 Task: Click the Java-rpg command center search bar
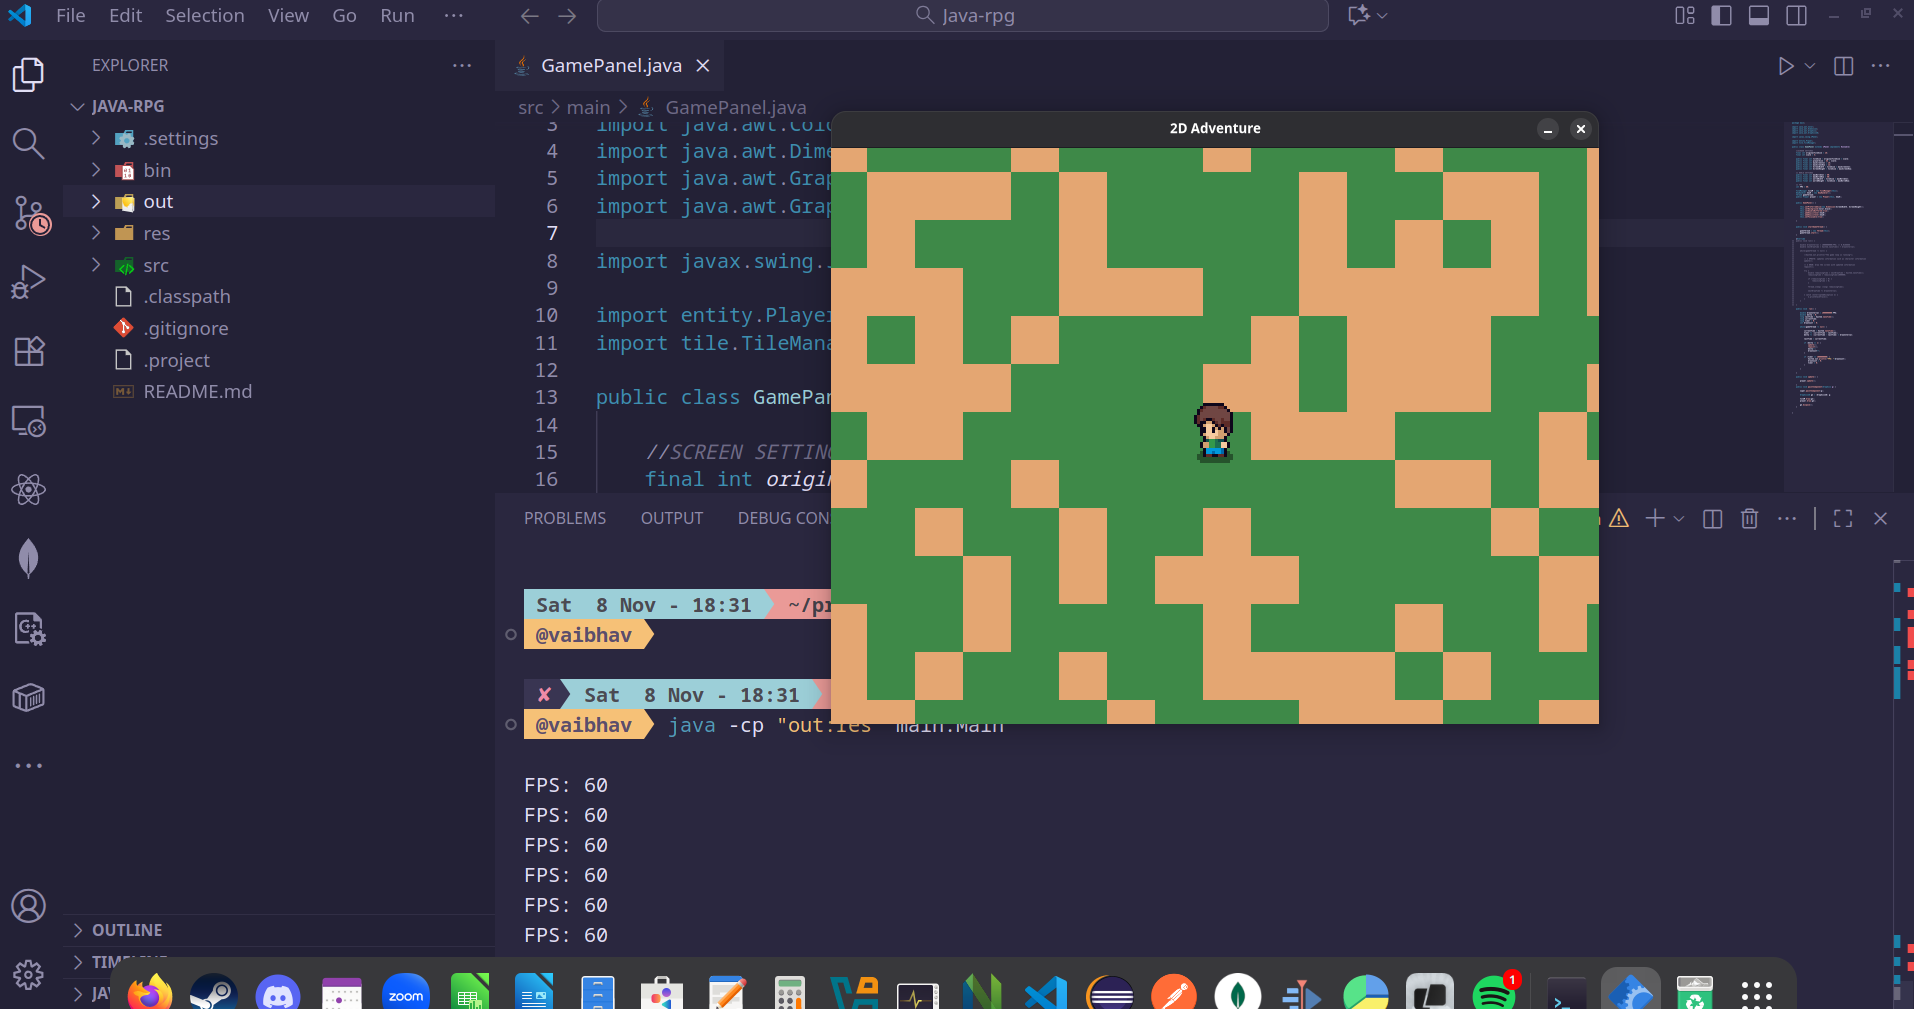point(961,15)
